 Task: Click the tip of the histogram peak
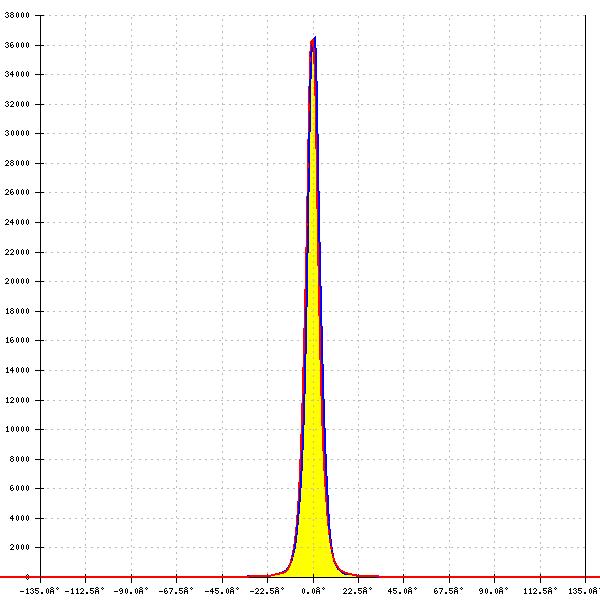[315, 38]
